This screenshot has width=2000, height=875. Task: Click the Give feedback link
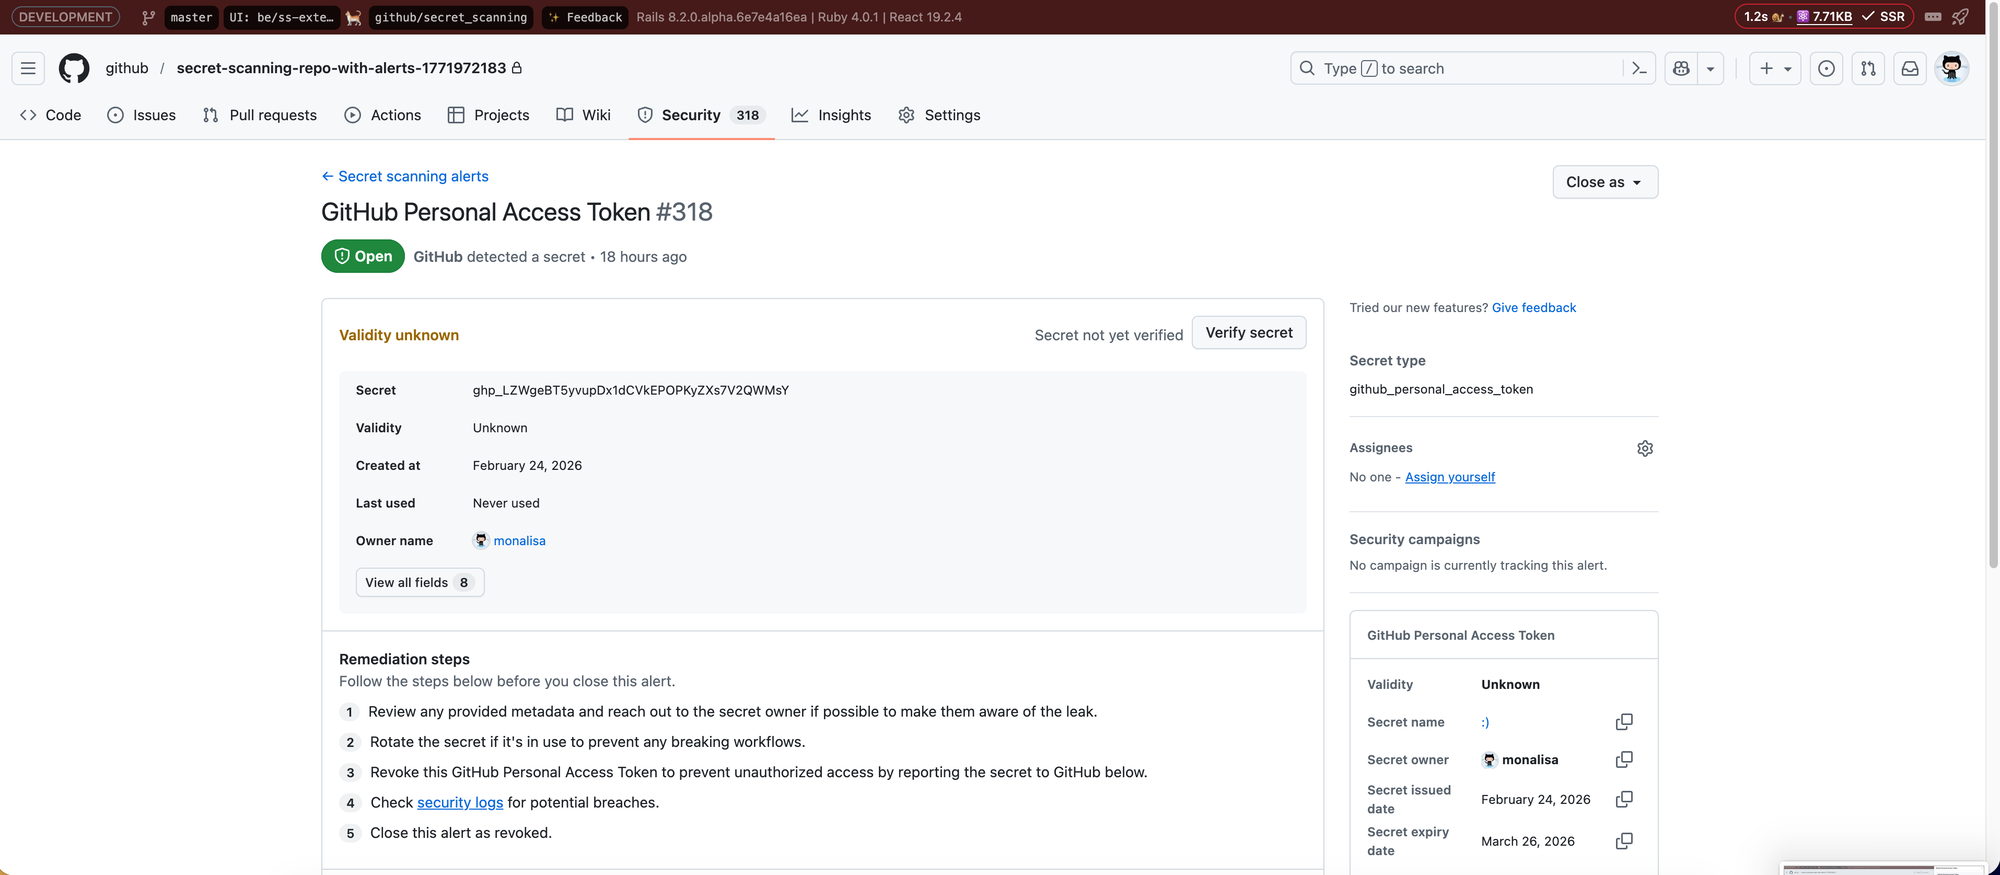click(x=1534, y=308)
